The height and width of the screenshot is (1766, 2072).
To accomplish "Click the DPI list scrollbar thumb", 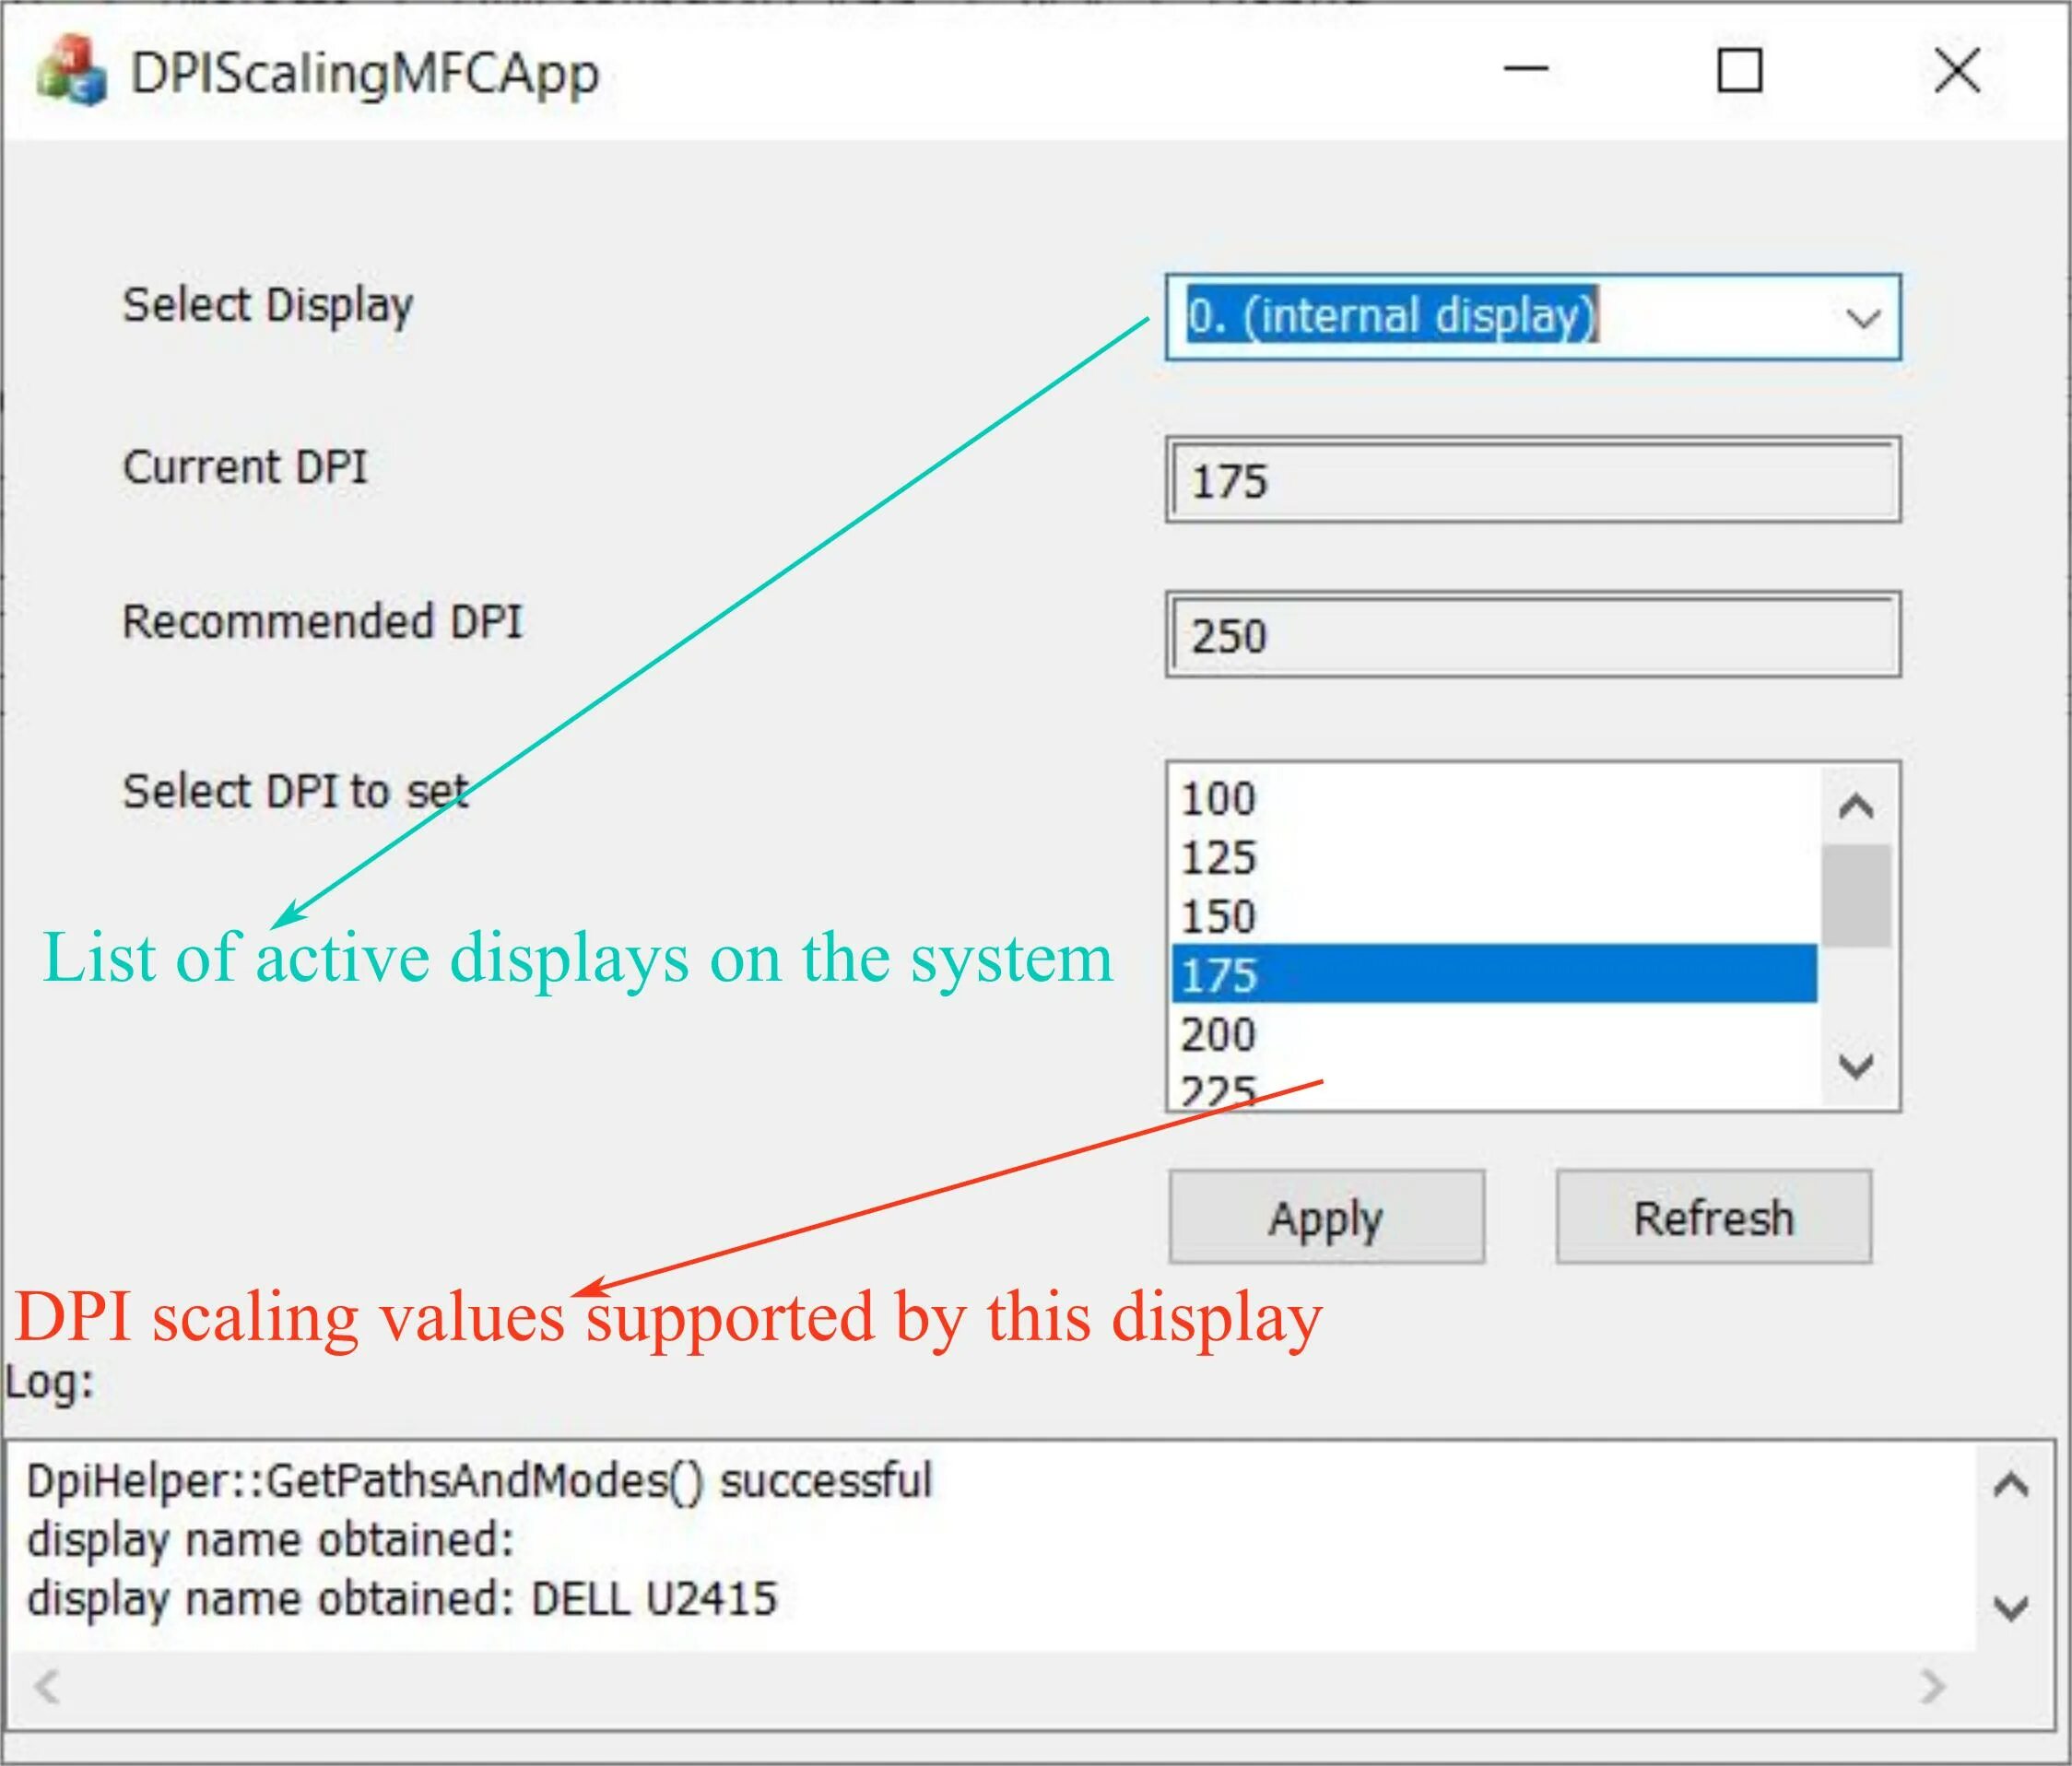I will 1856,895.
